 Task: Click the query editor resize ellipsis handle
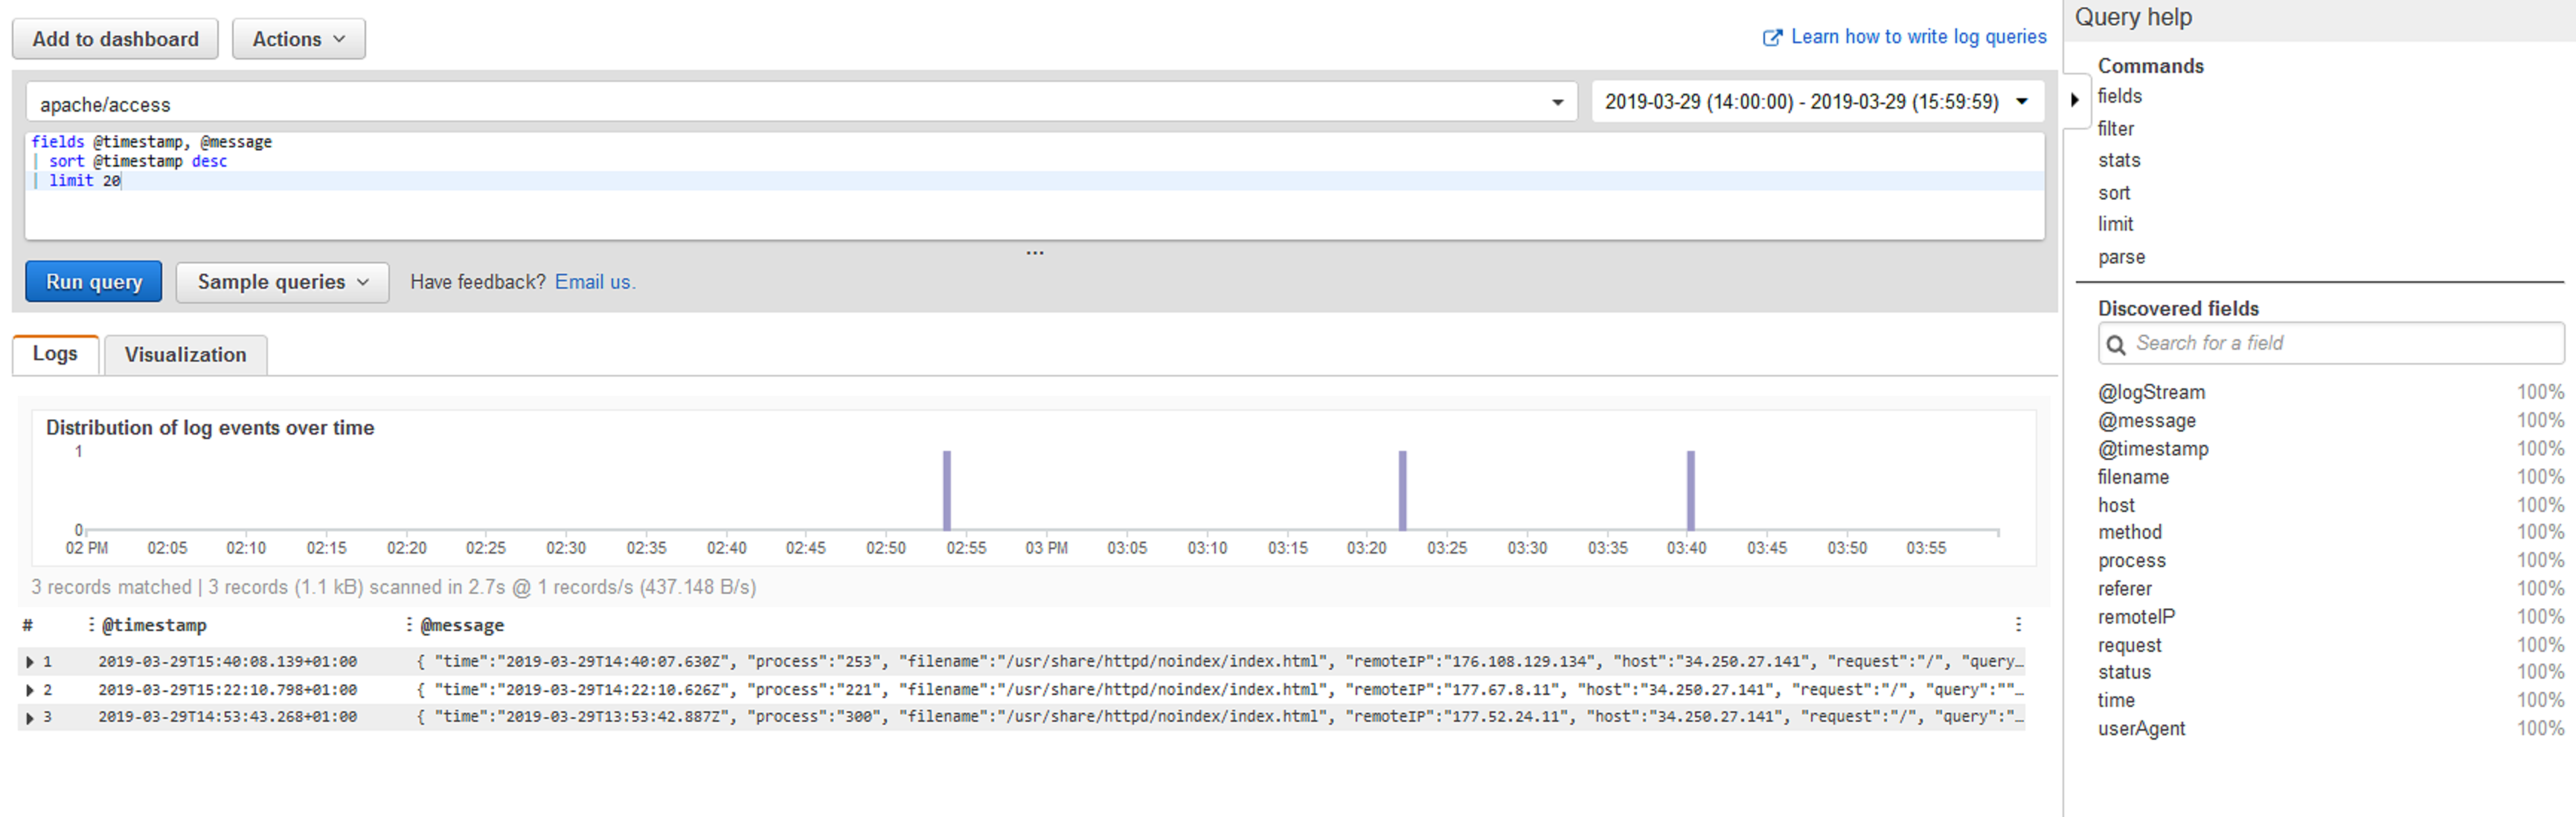1034,253
